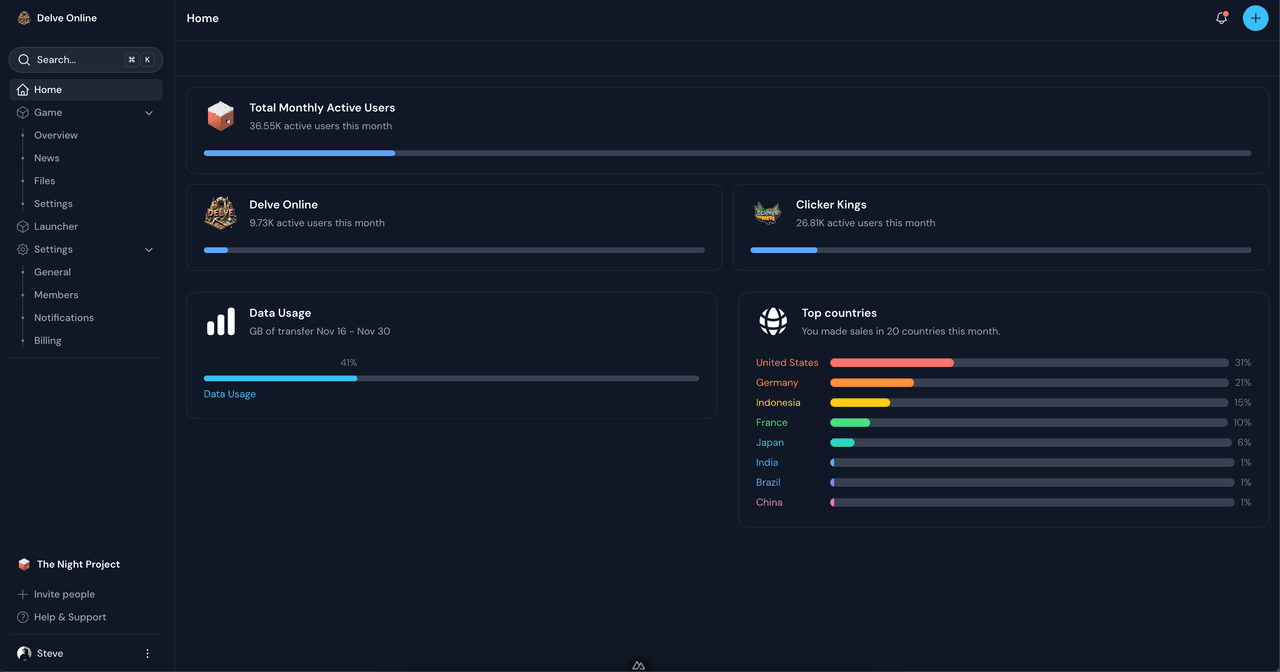1280x672 pixels.
Task: Click the package icon on Total Monthly Active Users
Action: click(220, 115)
